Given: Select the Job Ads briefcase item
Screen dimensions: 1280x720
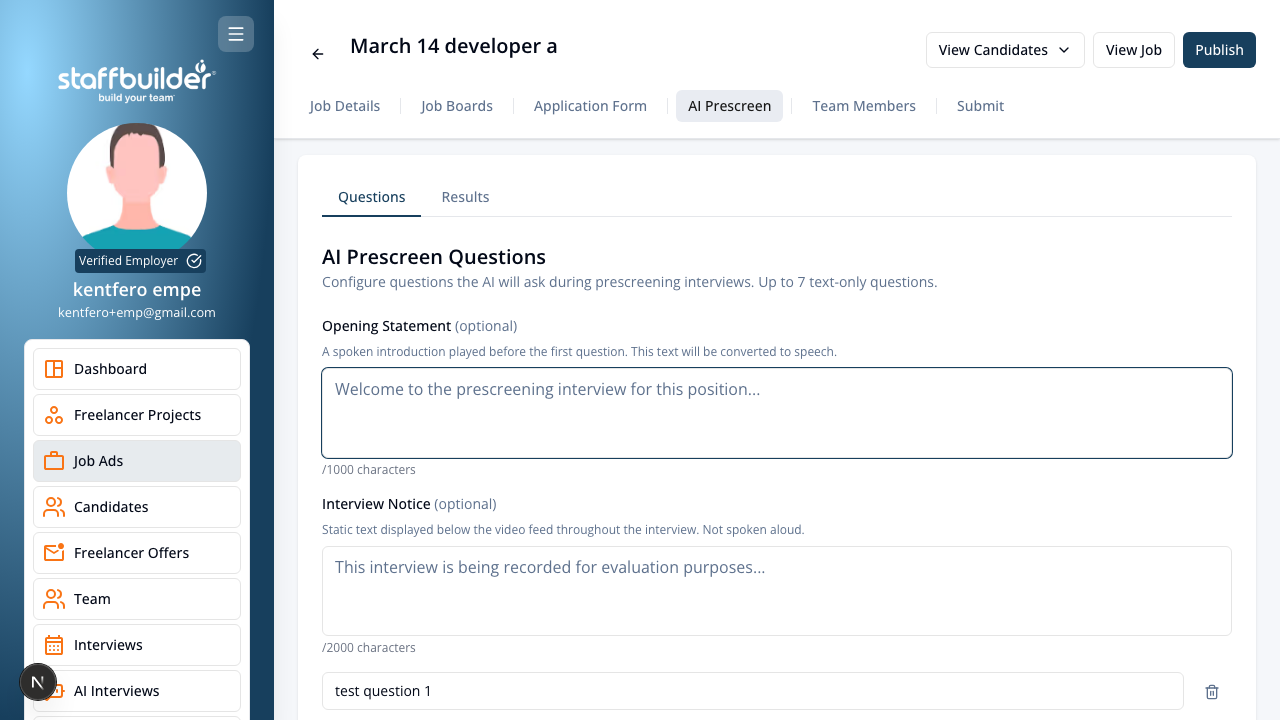Looking at the screenshot, I should pos(137,461).
